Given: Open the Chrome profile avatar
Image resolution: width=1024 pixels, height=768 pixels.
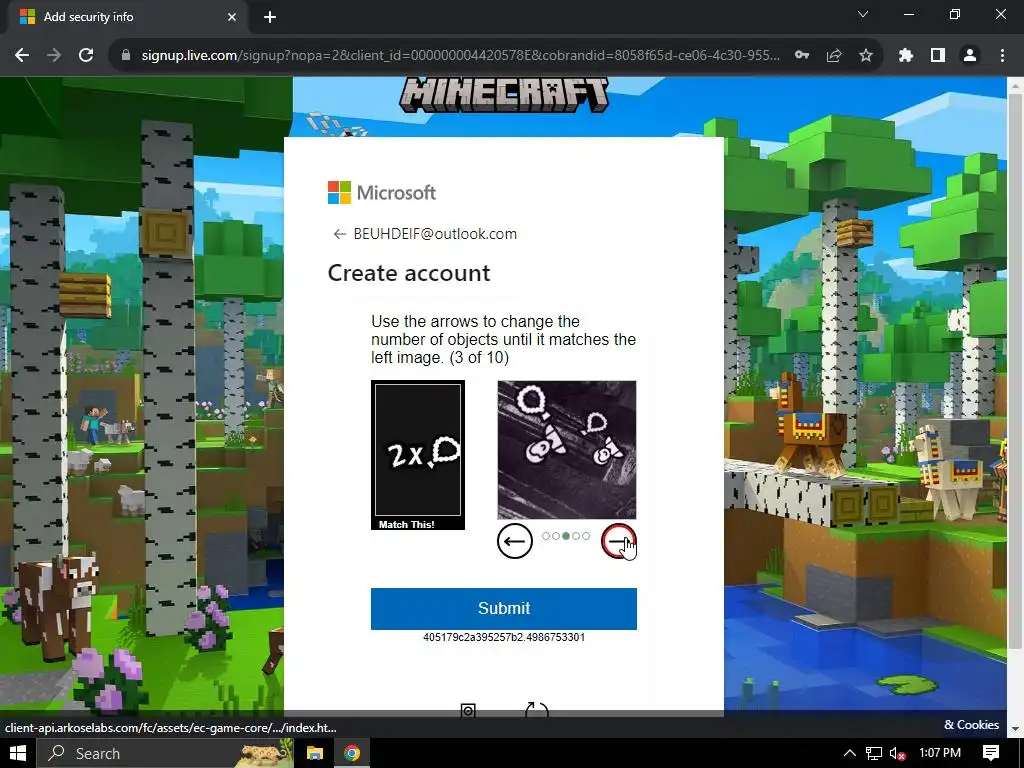Looking at the screenshot, I should pos(970,56).
